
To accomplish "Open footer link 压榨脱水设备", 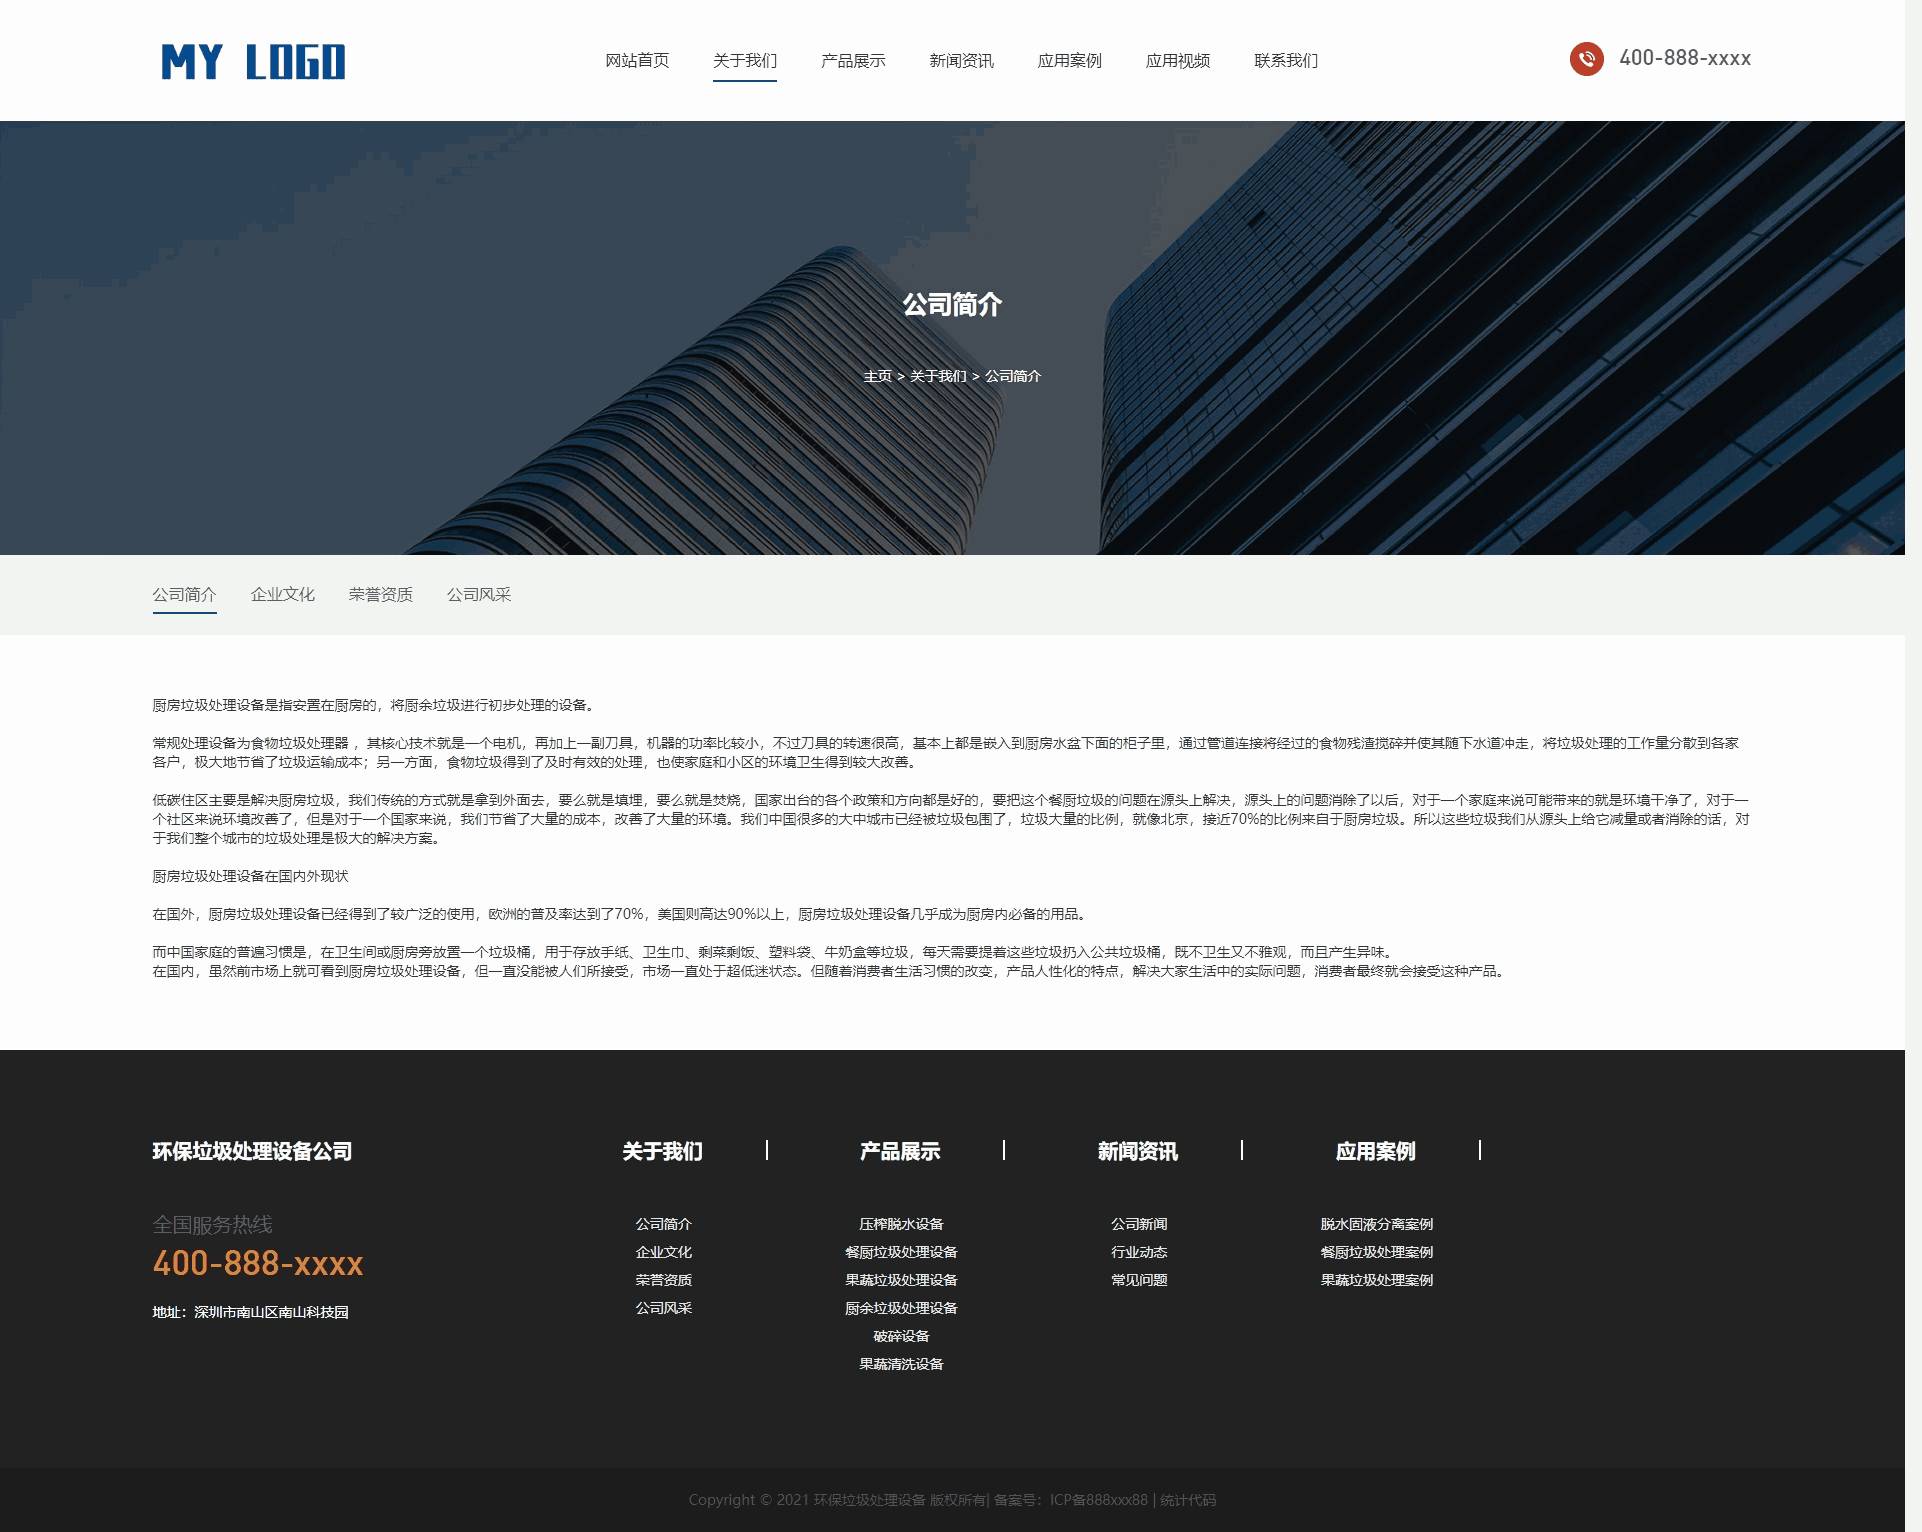I will [901, 1224].
